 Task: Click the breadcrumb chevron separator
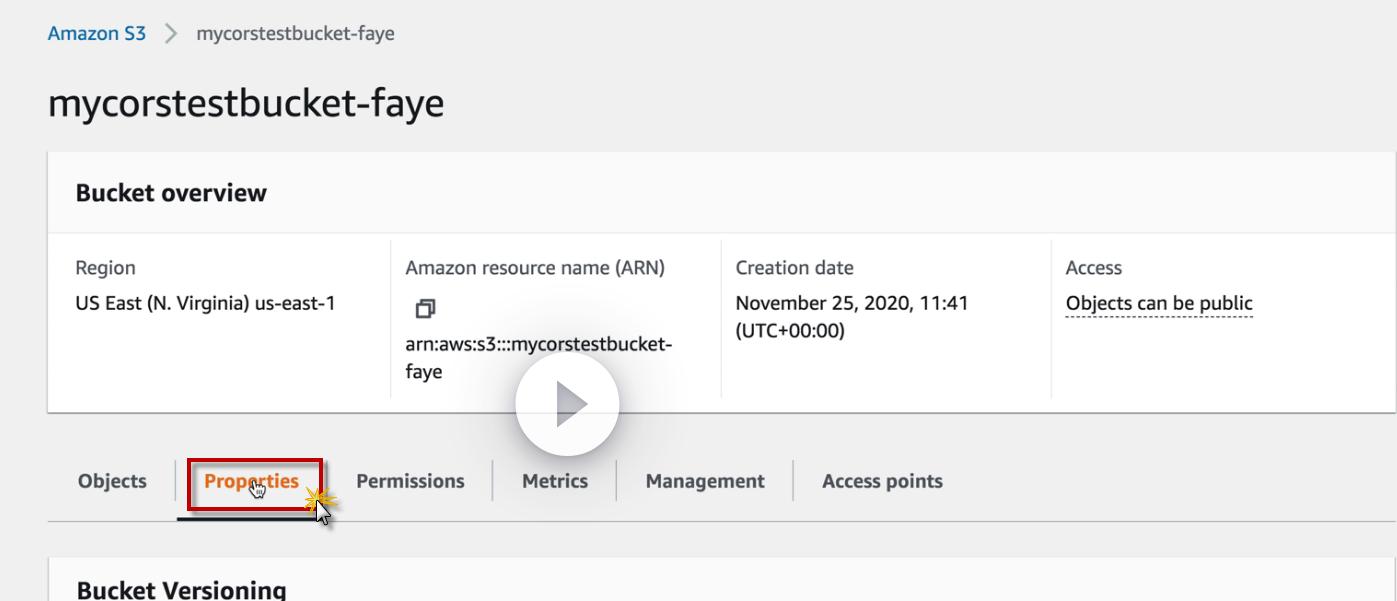coord(171,34)
